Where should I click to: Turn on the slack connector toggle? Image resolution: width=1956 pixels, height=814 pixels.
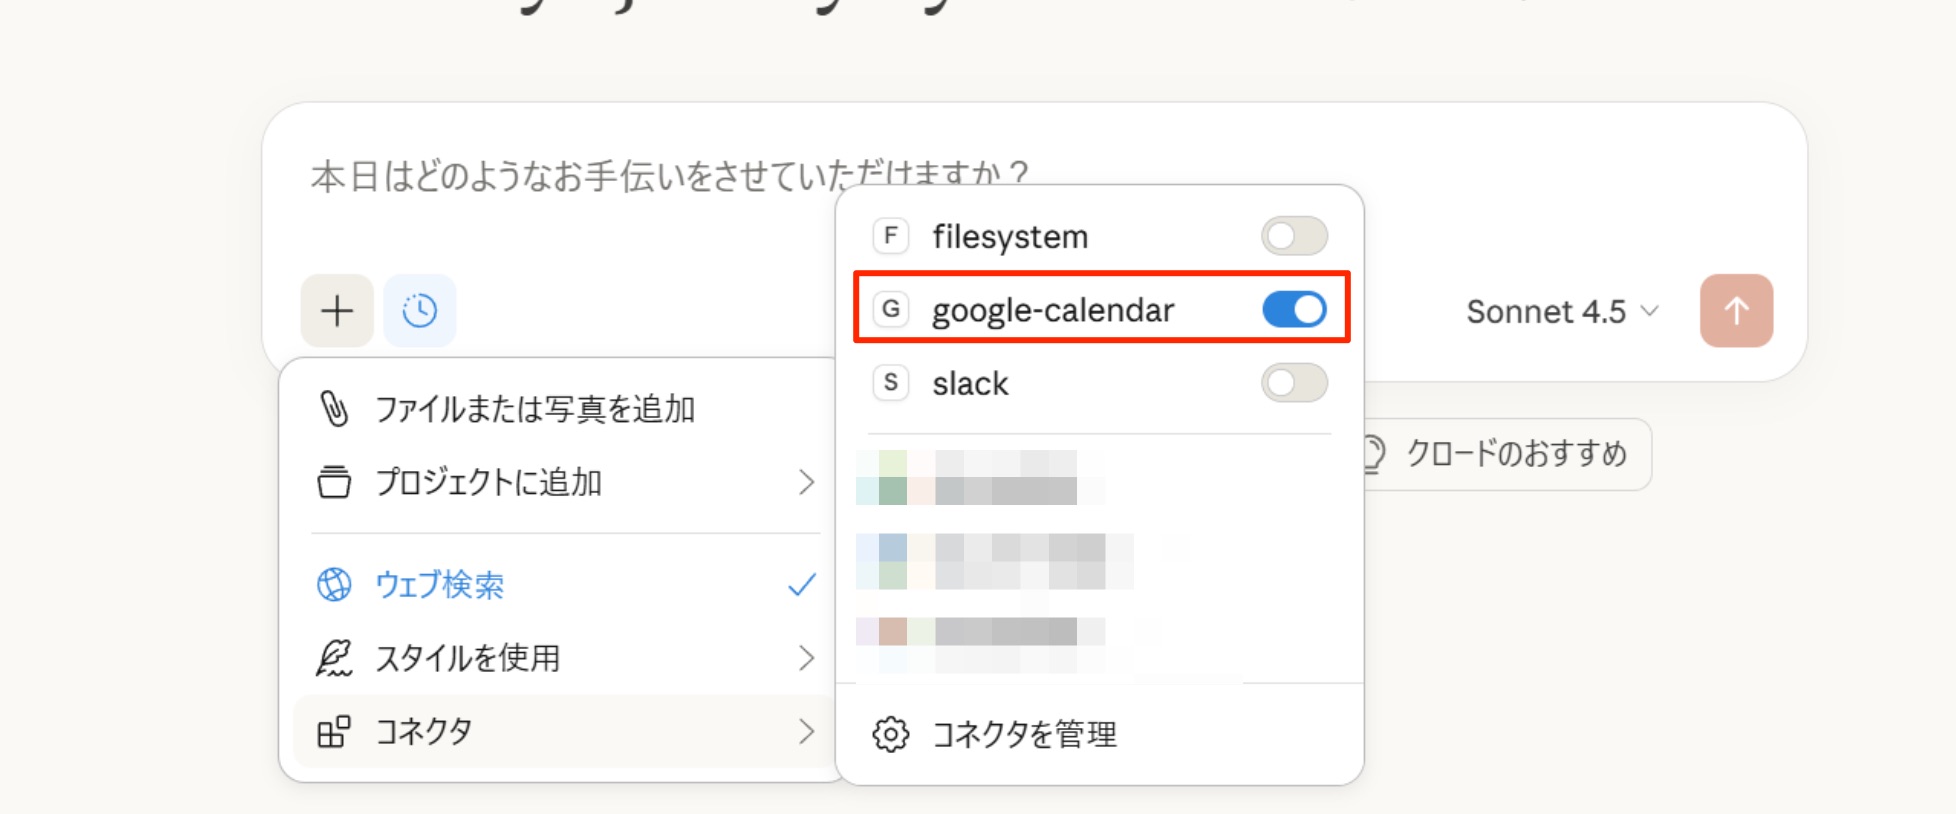1294,383
